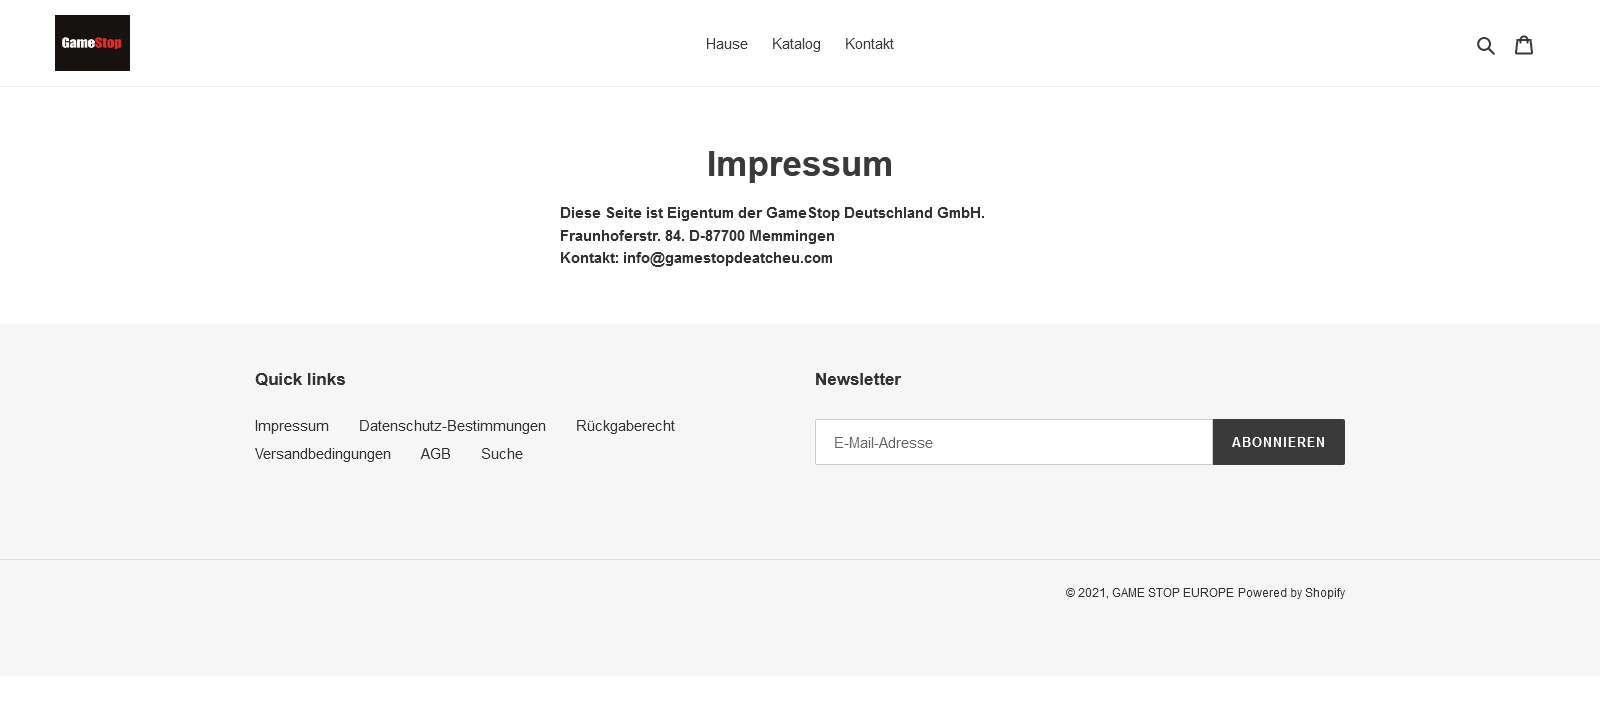Click the Quick links heading

(300, 379)
